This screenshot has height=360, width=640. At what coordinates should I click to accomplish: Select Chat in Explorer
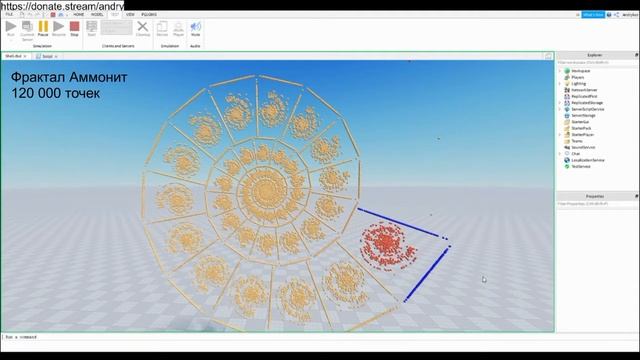tap(576, 154)
